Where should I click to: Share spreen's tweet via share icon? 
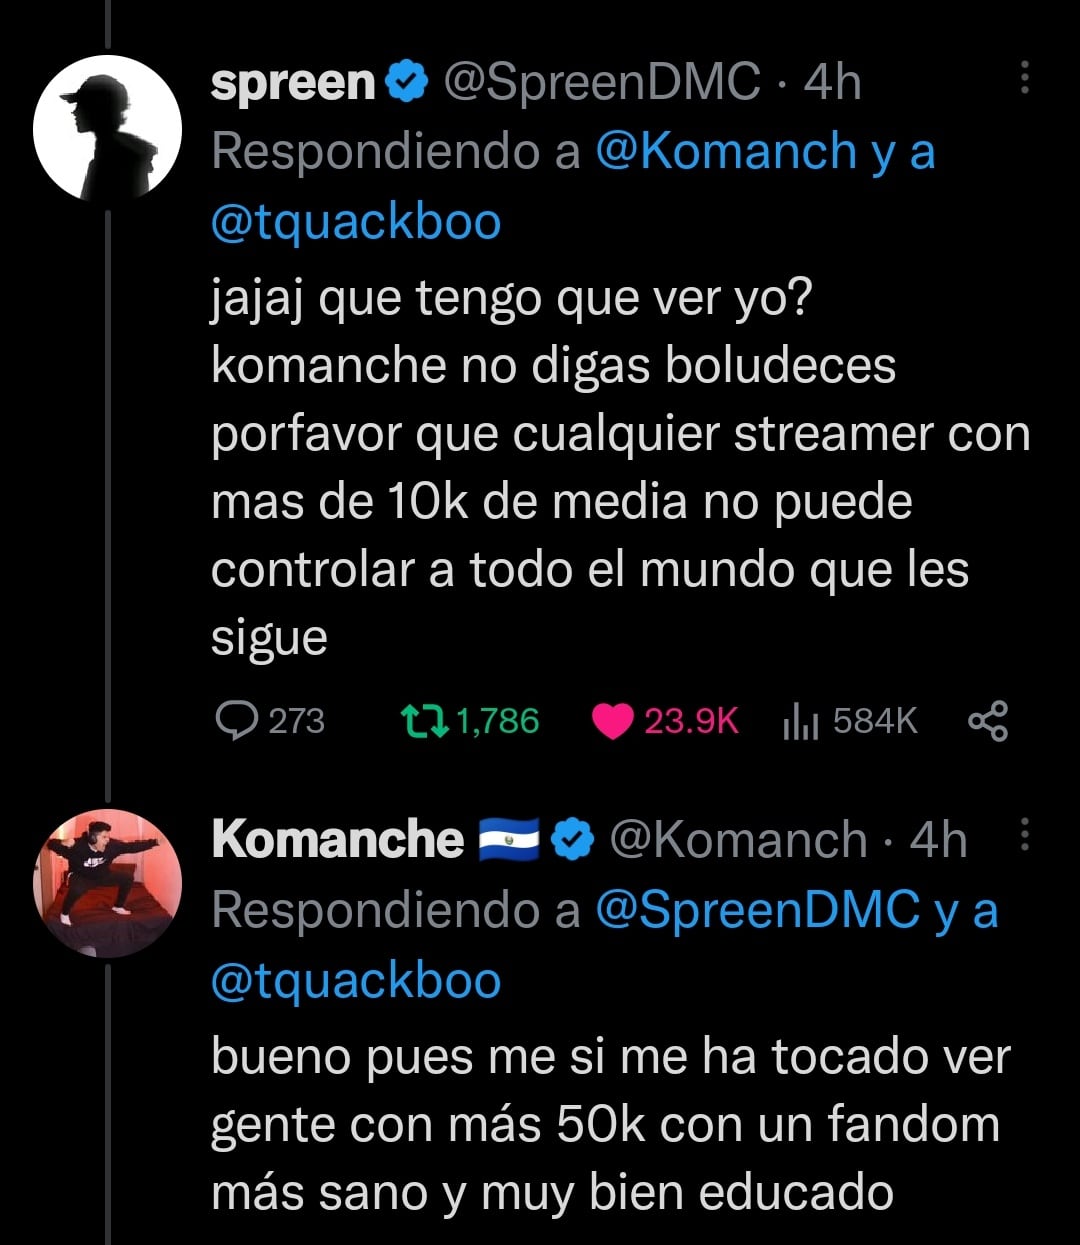tap(988, 721)
